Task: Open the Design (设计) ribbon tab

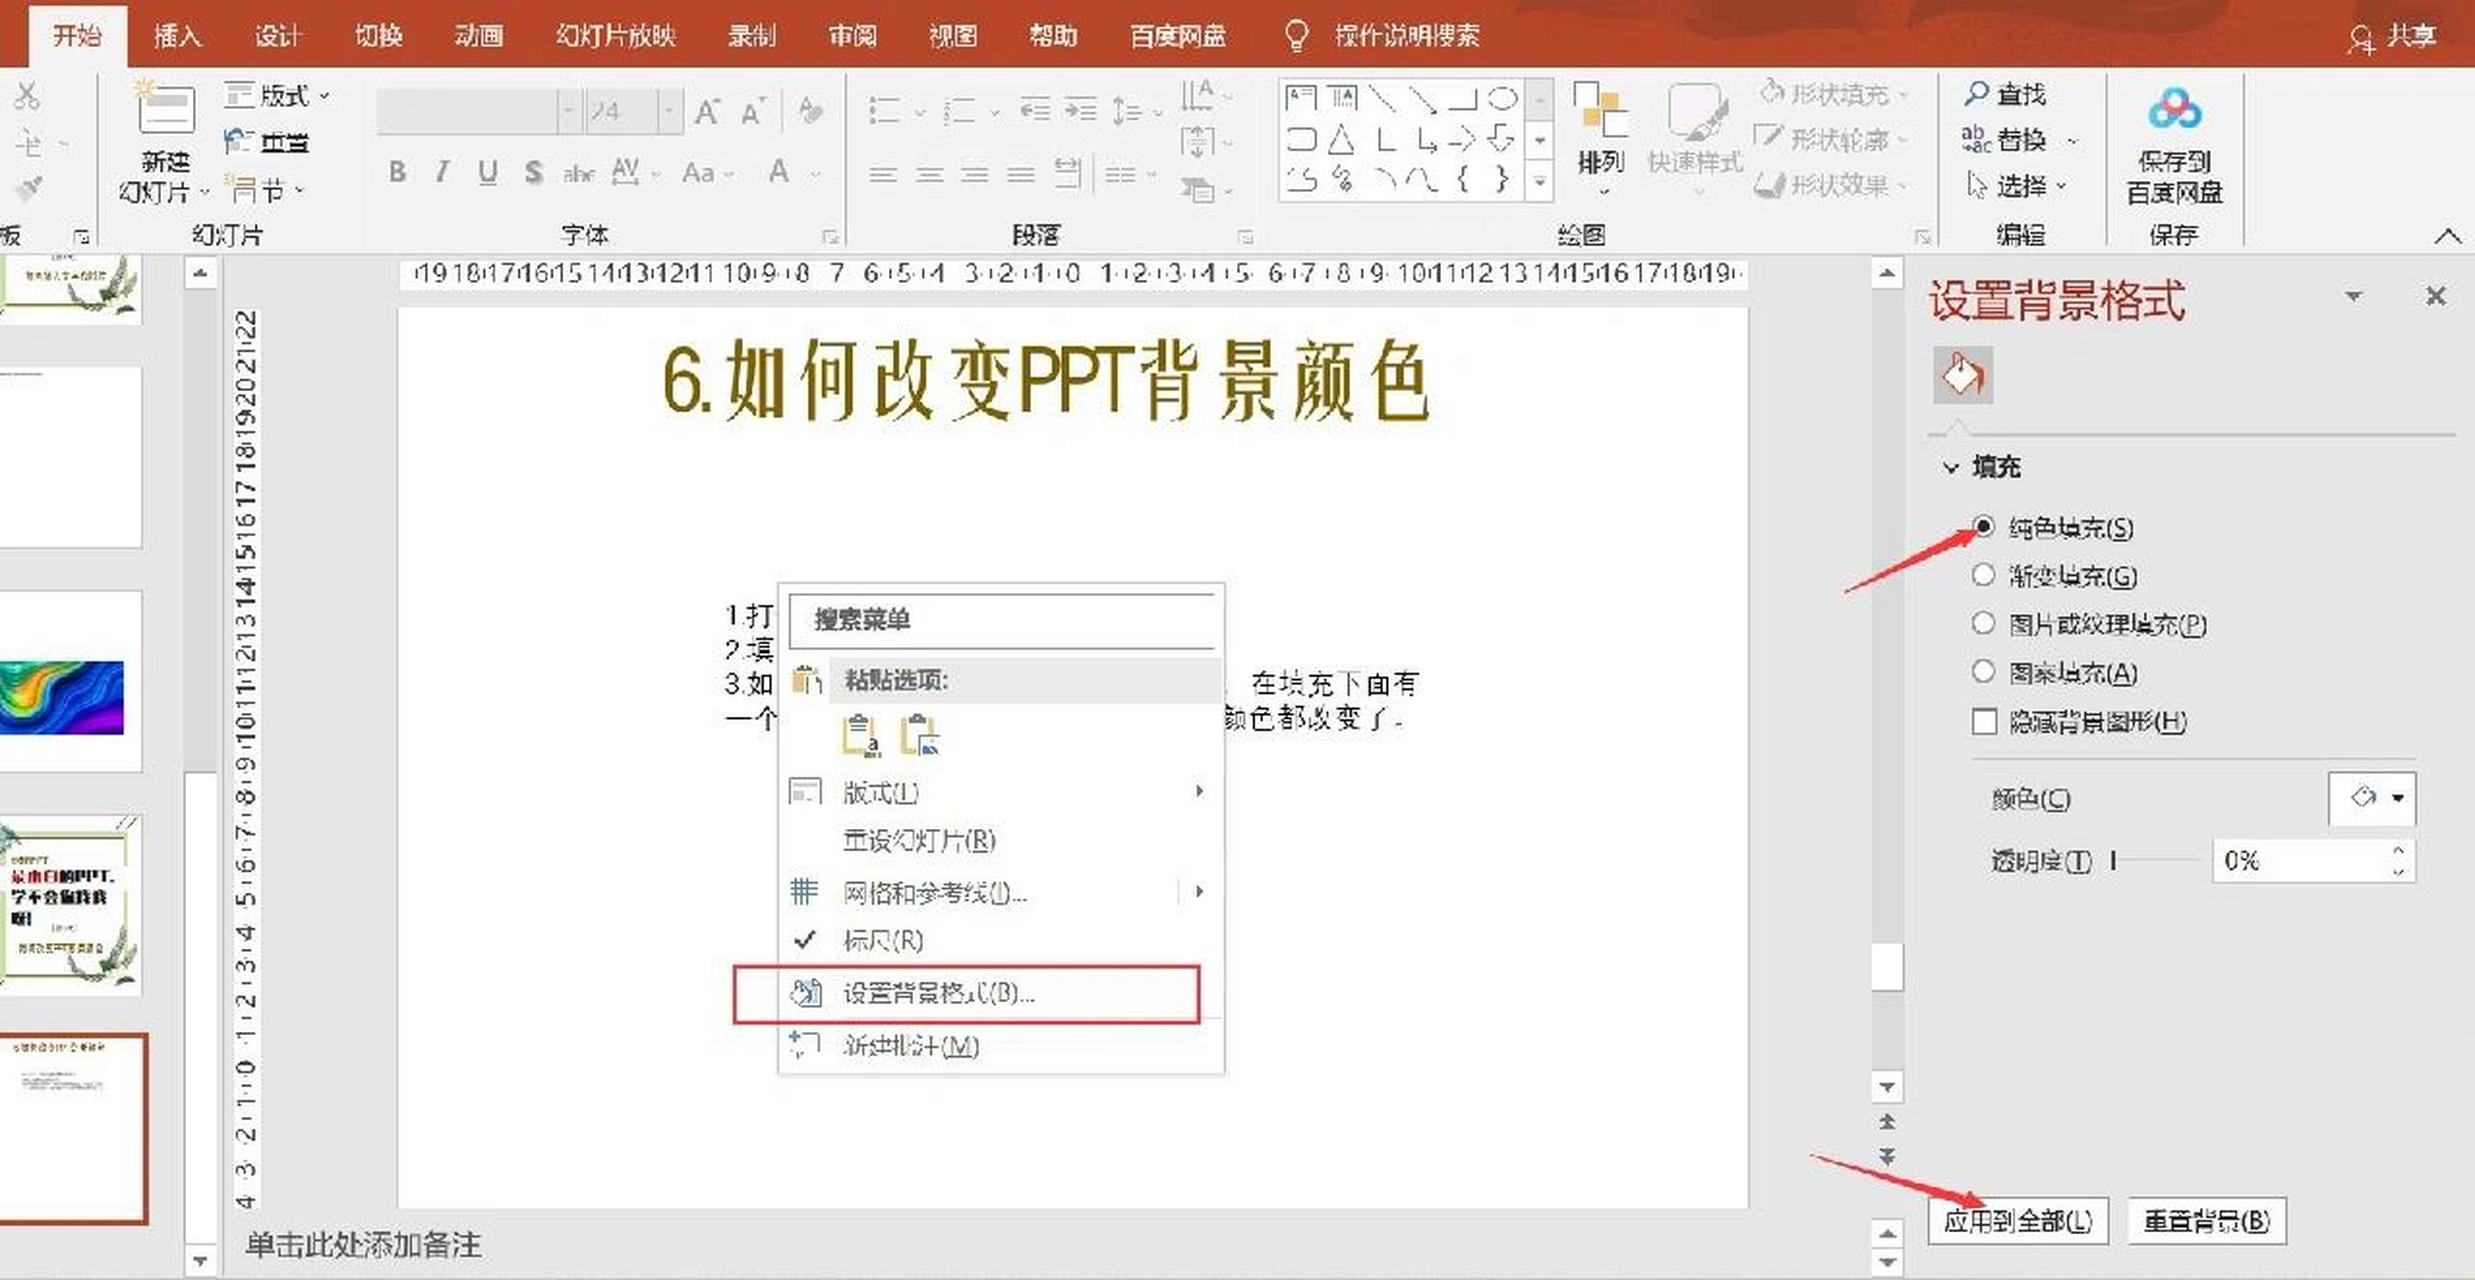Action: [x=277, y=36]
